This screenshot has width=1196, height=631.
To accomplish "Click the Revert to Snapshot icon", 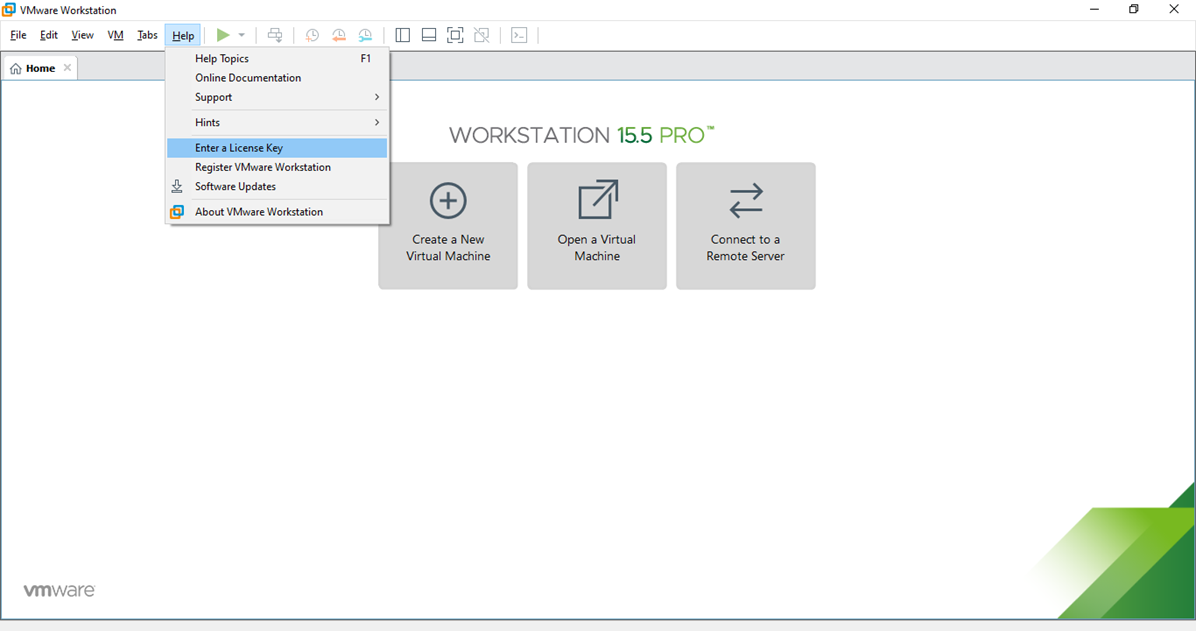I will point(339,36).
